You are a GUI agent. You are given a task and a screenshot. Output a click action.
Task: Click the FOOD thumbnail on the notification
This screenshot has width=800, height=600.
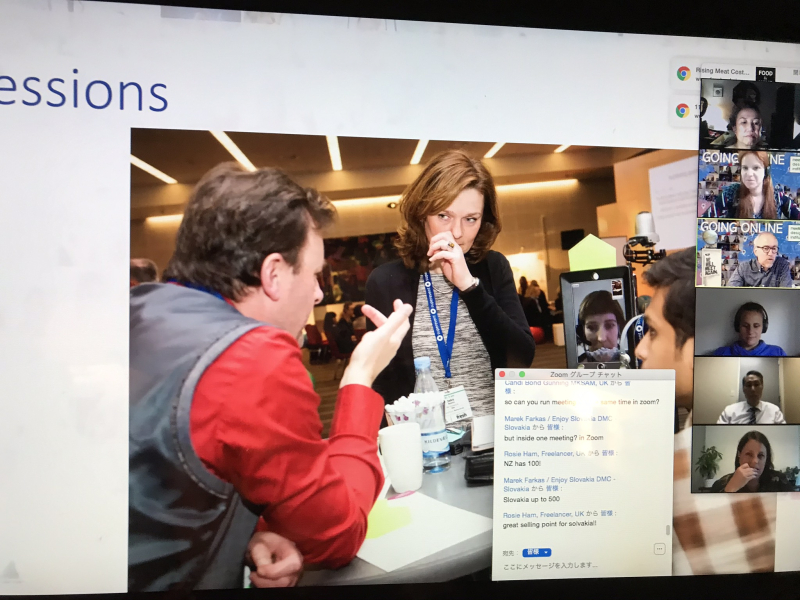point(765,74)
